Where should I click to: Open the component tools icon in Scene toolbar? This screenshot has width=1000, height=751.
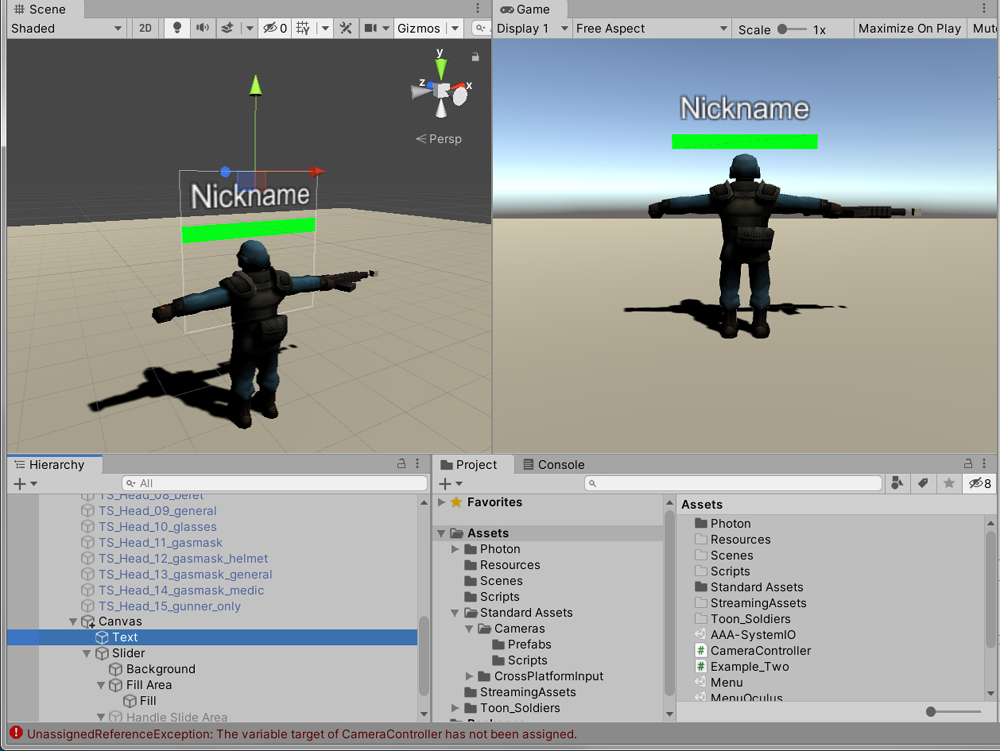(346, 28)
